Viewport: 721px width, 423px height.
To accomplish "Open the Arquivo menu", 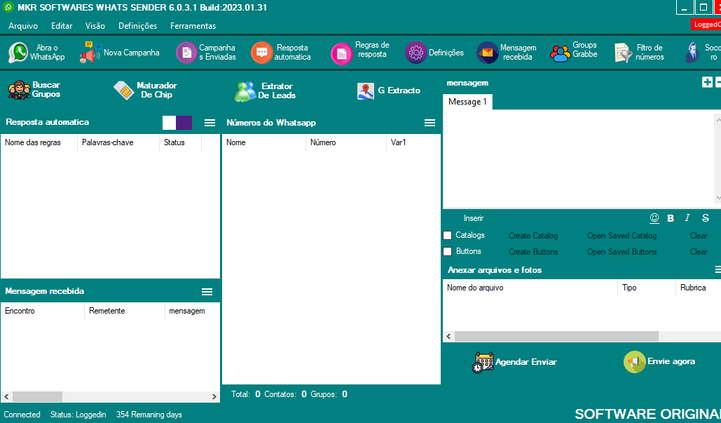I will tap(23, 26).
